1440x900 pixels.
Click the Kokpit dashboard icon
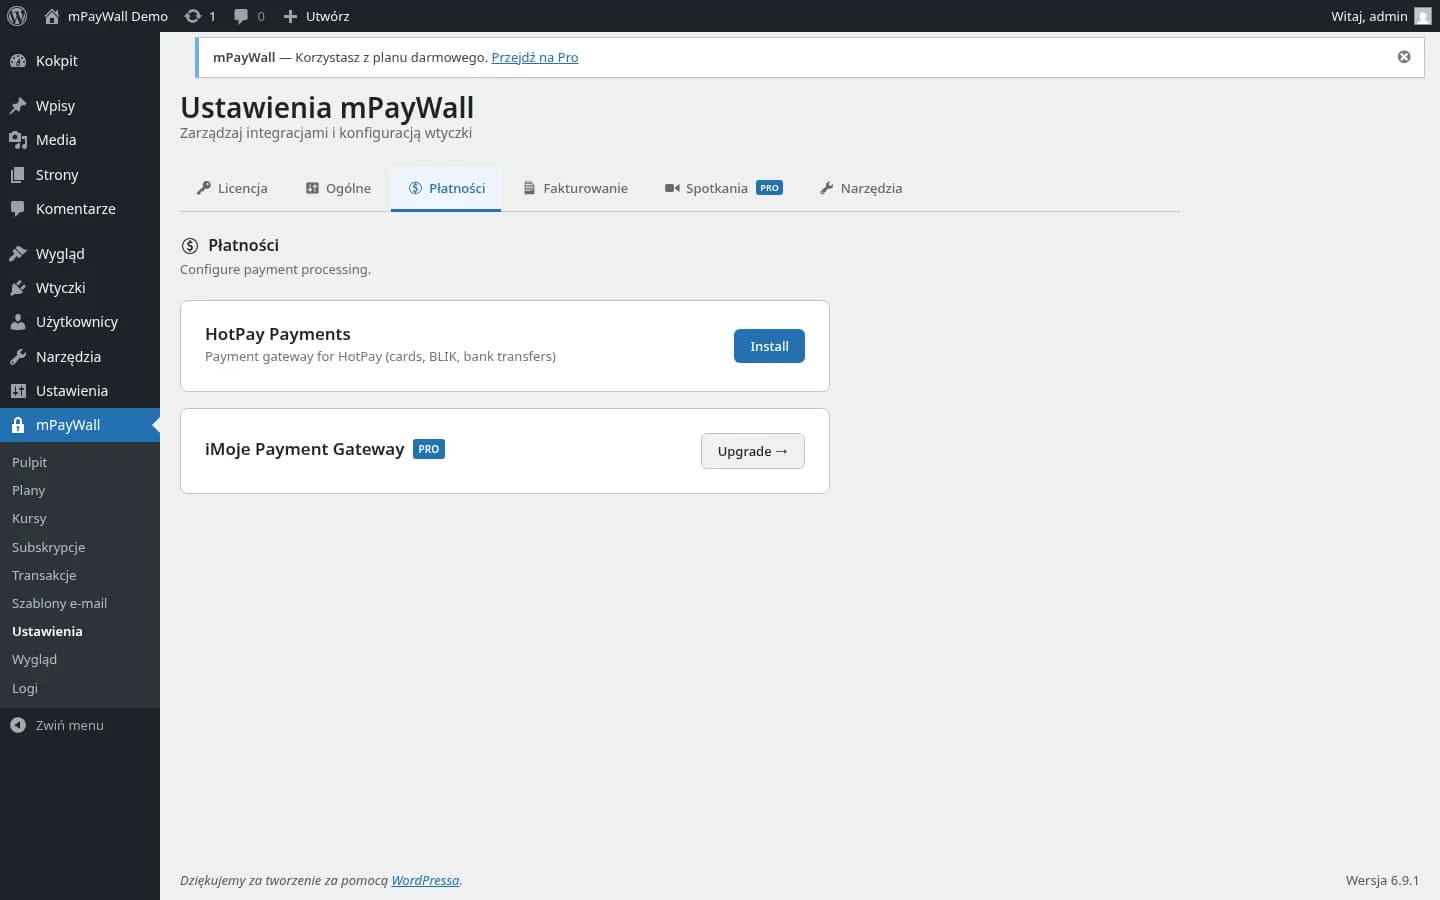point(18,61)
